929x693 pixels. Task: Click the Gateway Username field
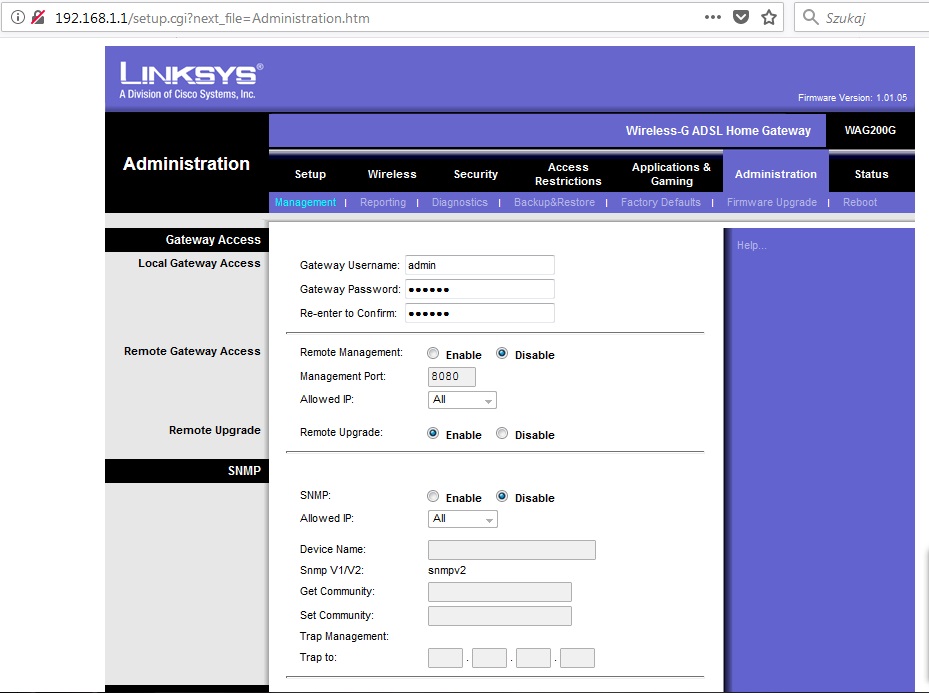pos(480,265)
